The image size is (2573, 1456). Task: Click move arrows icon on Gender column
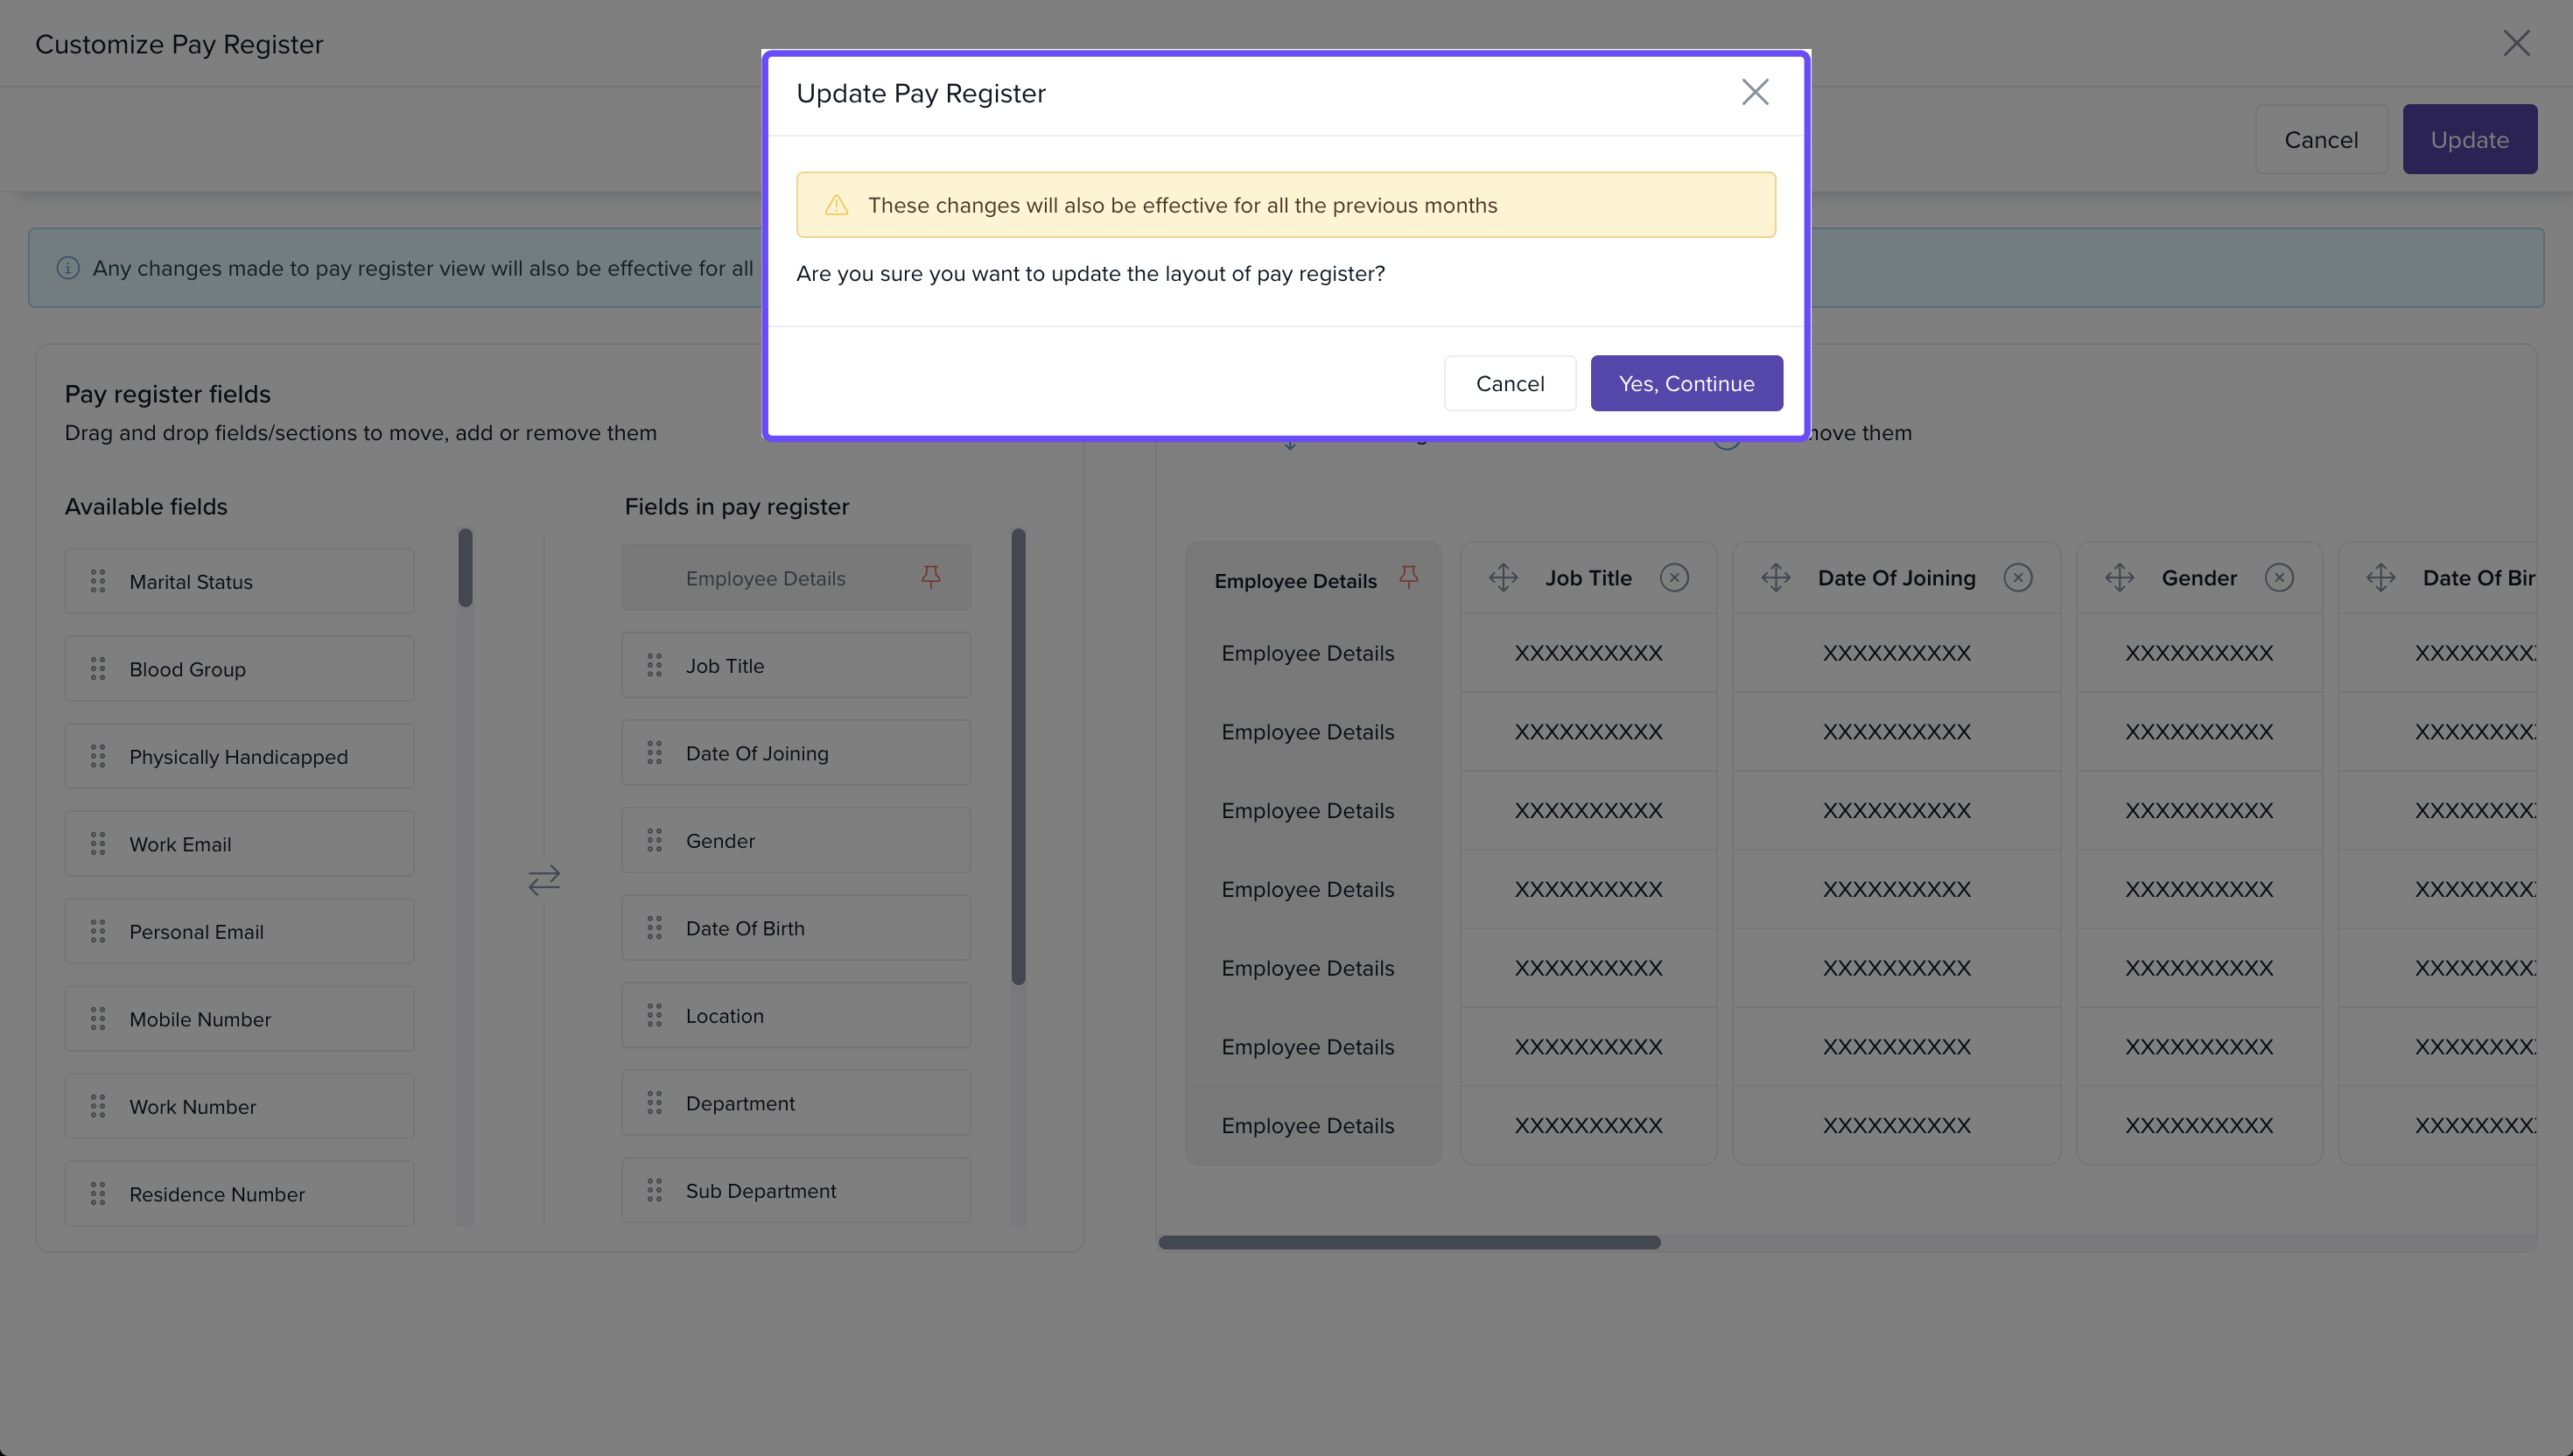point(2118,577)
